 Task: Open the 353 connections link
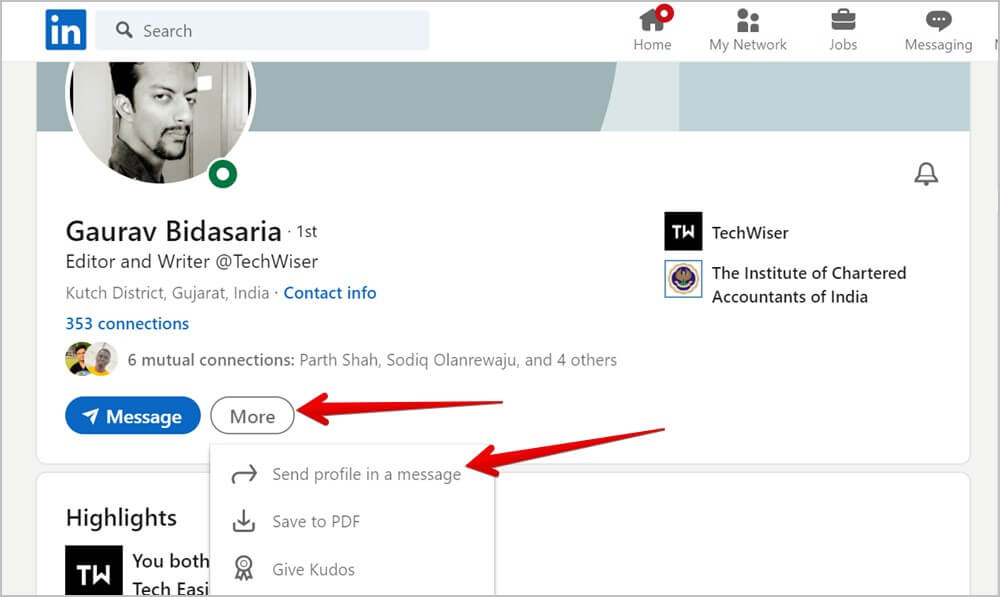(127, 323)
